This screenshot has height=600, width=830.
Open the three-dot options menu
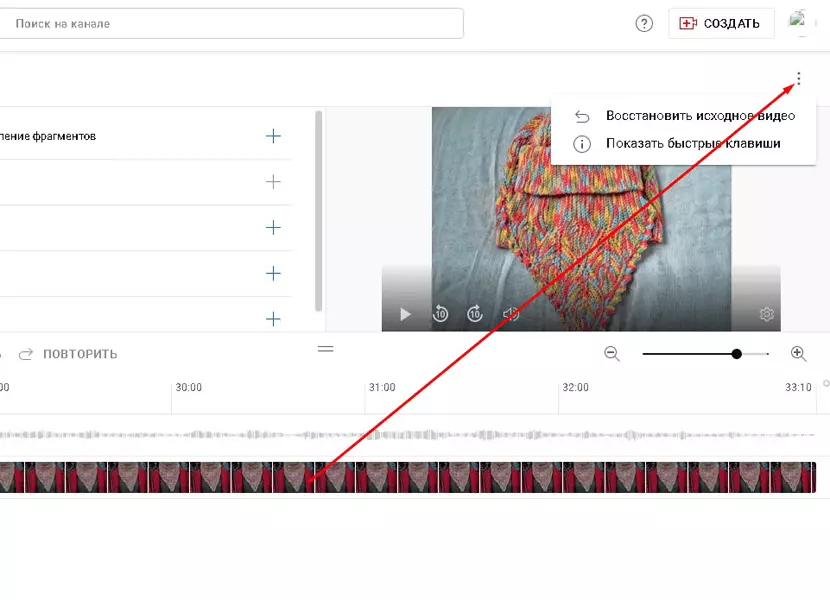(798, 79)
